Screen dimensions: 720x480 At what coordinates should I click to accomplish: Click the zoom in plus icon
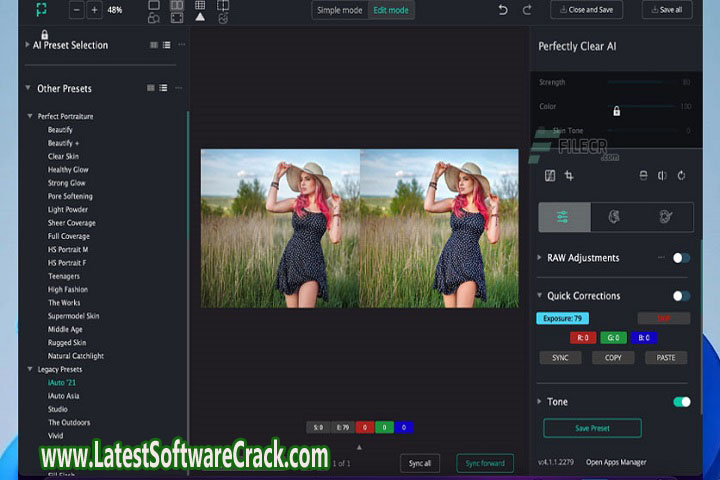94,10
